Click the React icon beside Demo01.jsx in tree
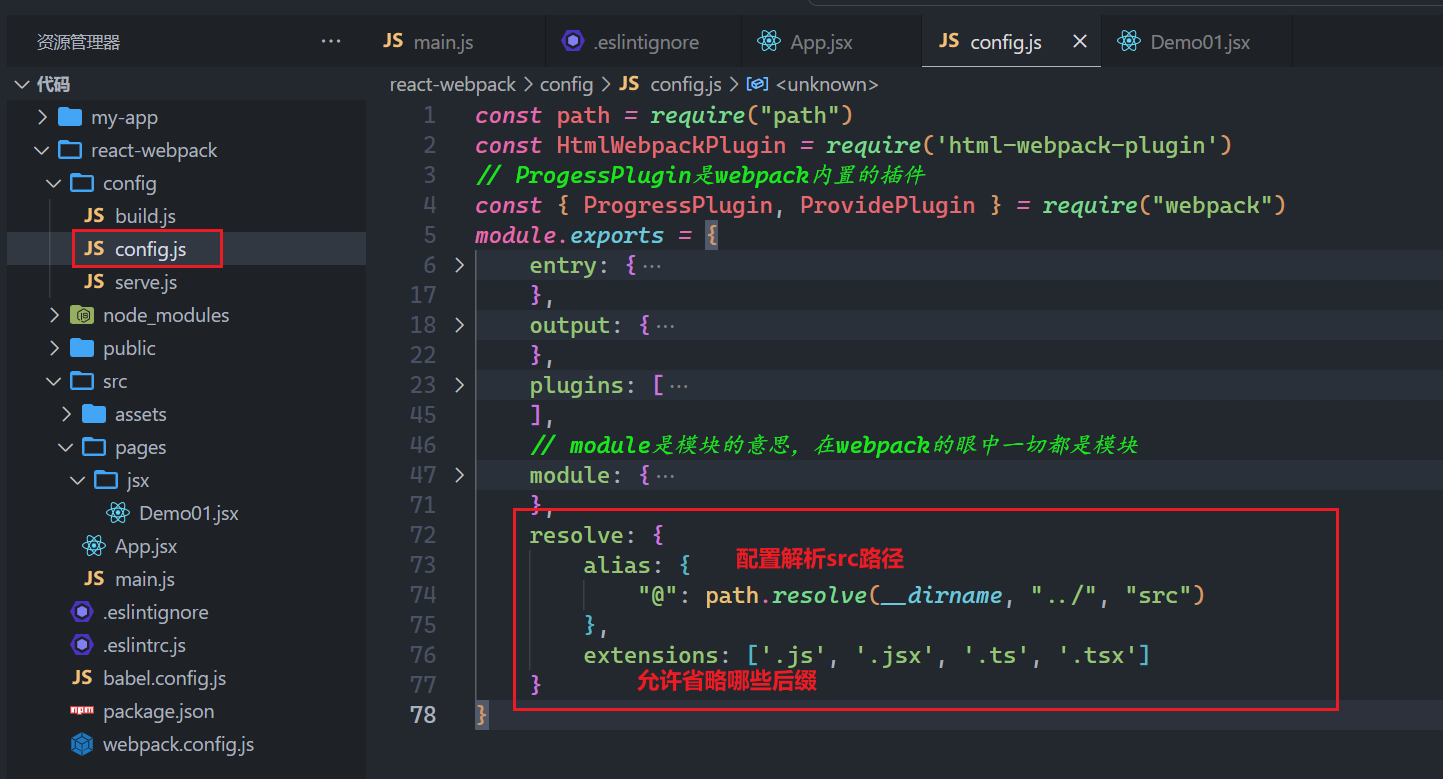Image resolution: width=1443 pixels, height=779 pixels. click(x=118, y=513)
